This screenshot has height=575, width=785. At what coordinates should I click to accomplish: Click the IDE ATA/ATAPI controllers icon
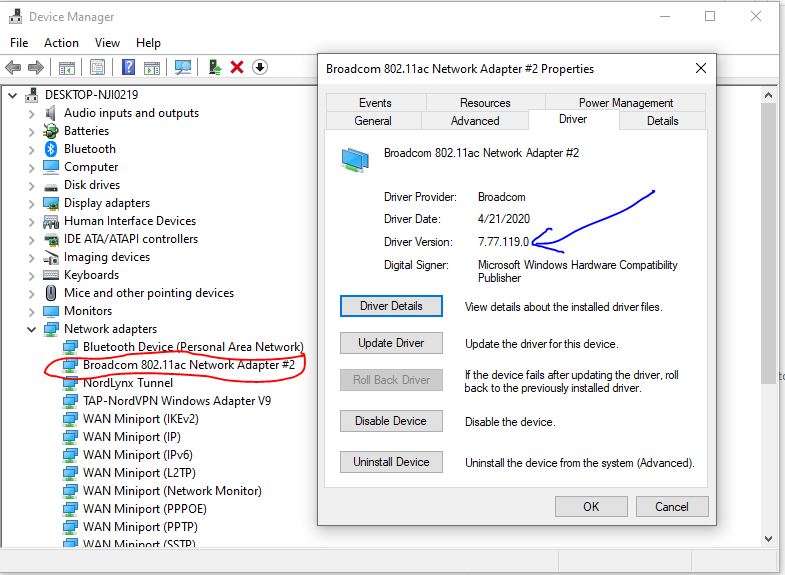[x=51, y=239]
